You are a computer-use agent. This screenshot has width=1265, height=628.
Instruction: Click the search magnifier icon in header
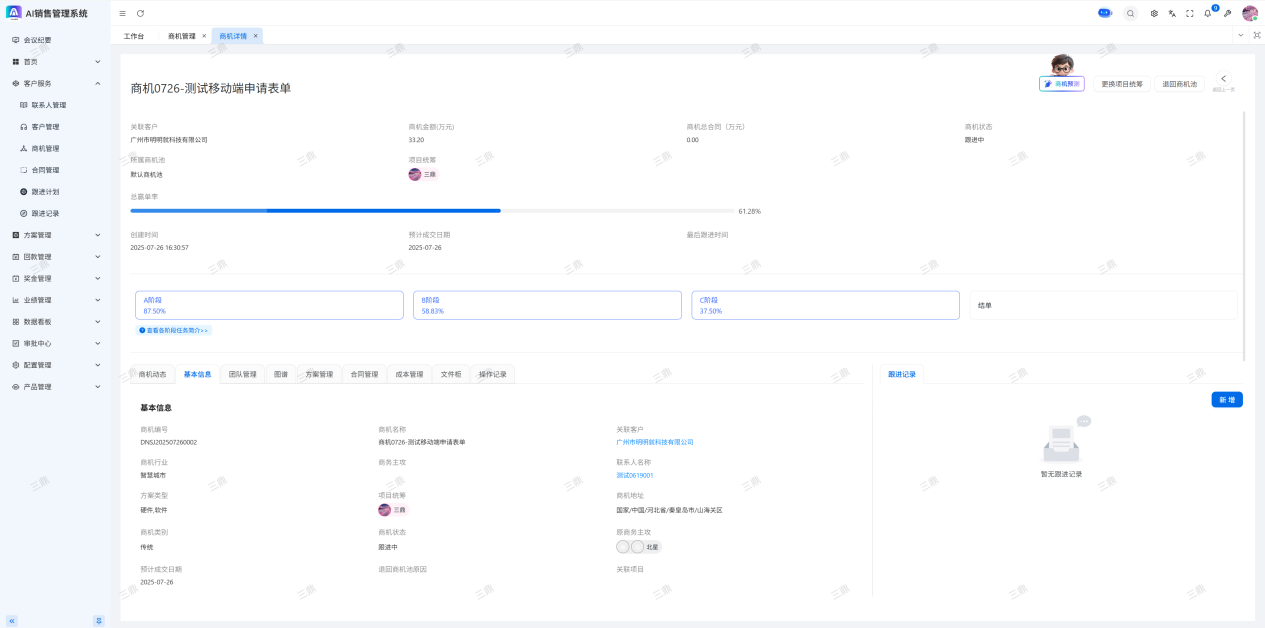(x=1130, y=13)
